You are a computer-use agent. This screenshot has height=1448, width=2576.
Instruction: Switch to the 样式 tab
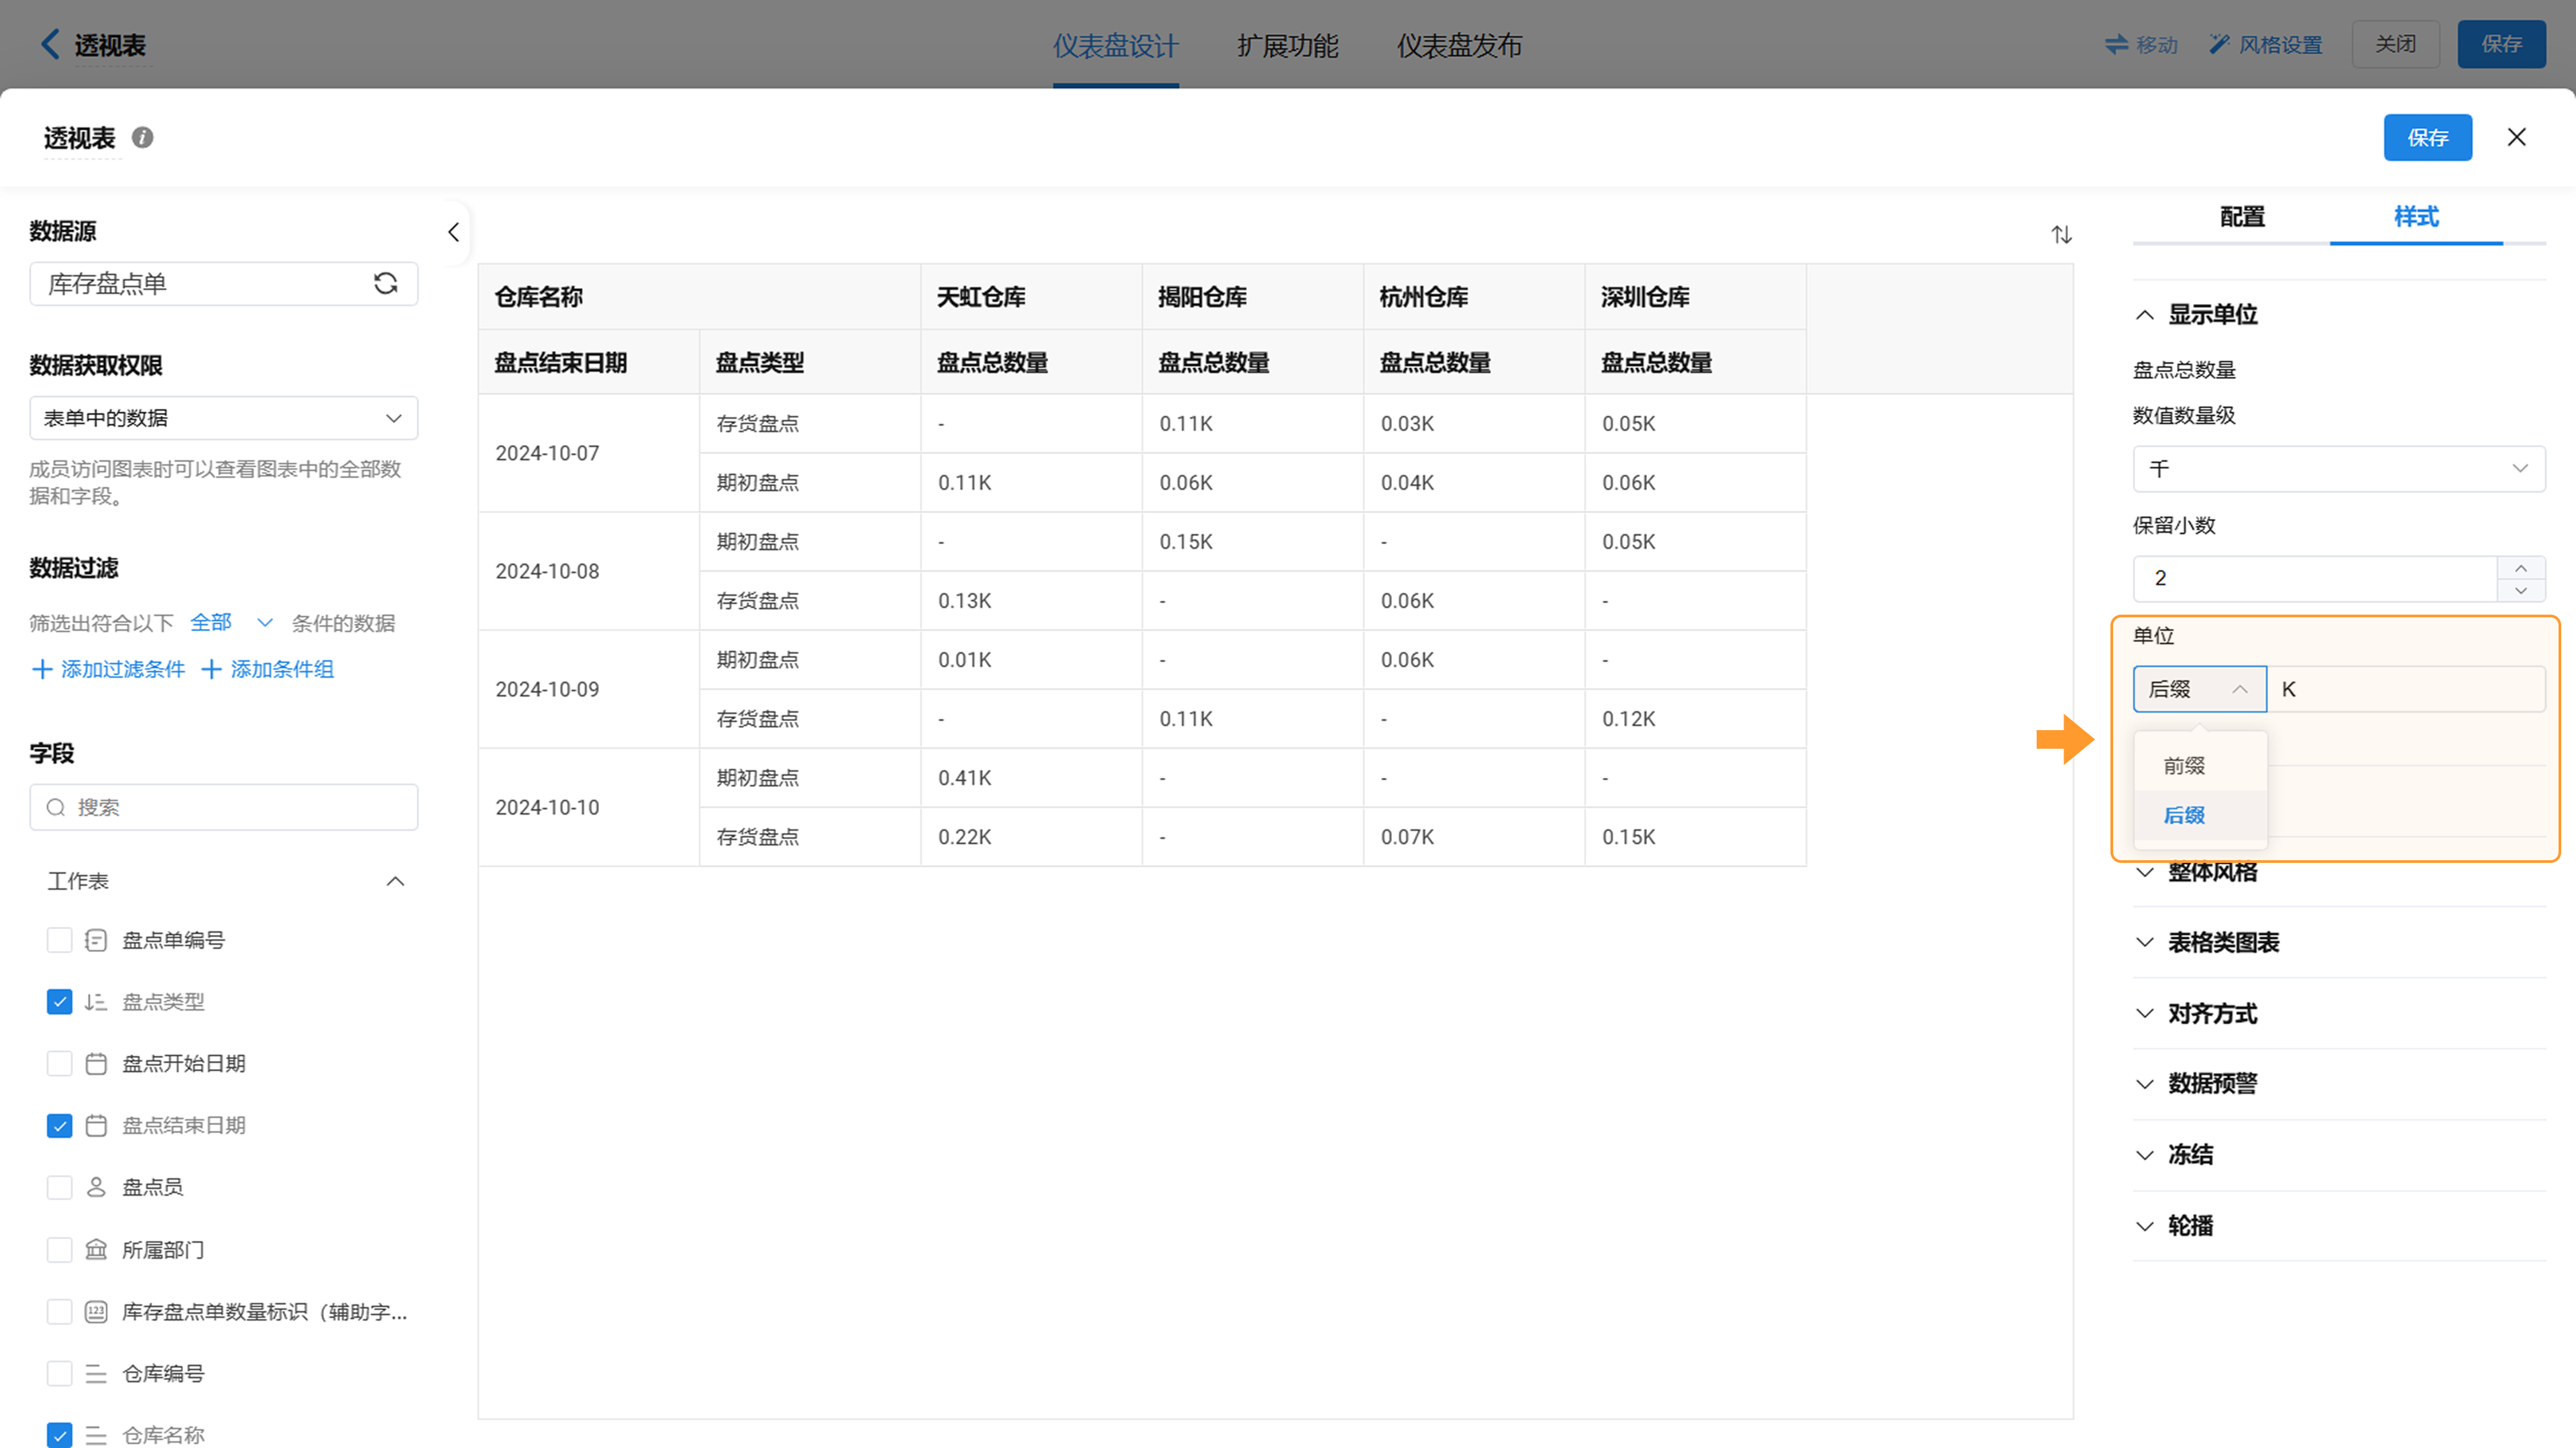pyautogui.click(x=2416, y=217)
